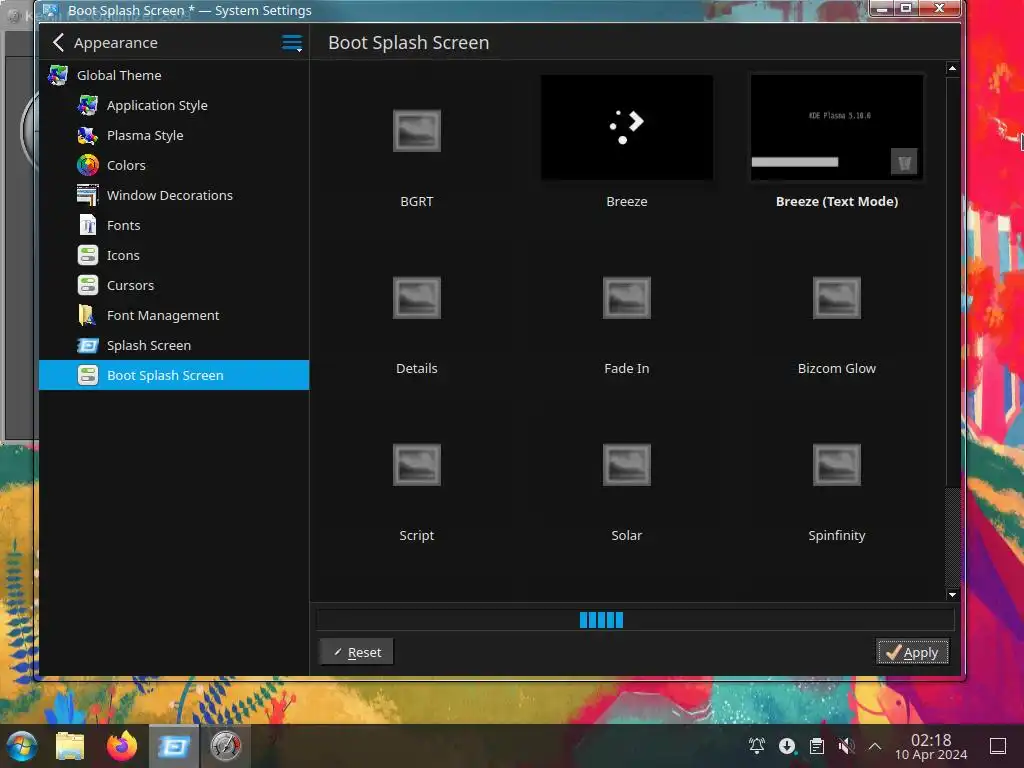Click the Apply button

912,652
